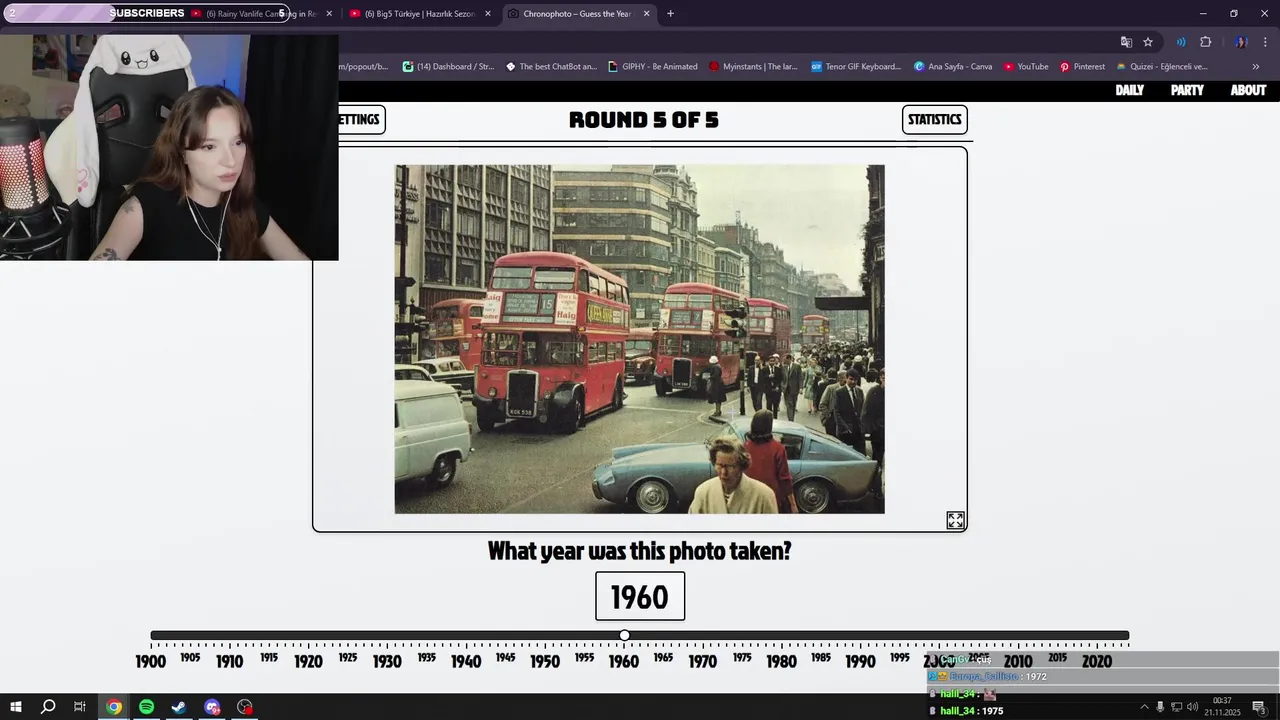Open the About page
Viewport: 1280px width, 720px height.
pyautogui.click(x=1248, y=90)
